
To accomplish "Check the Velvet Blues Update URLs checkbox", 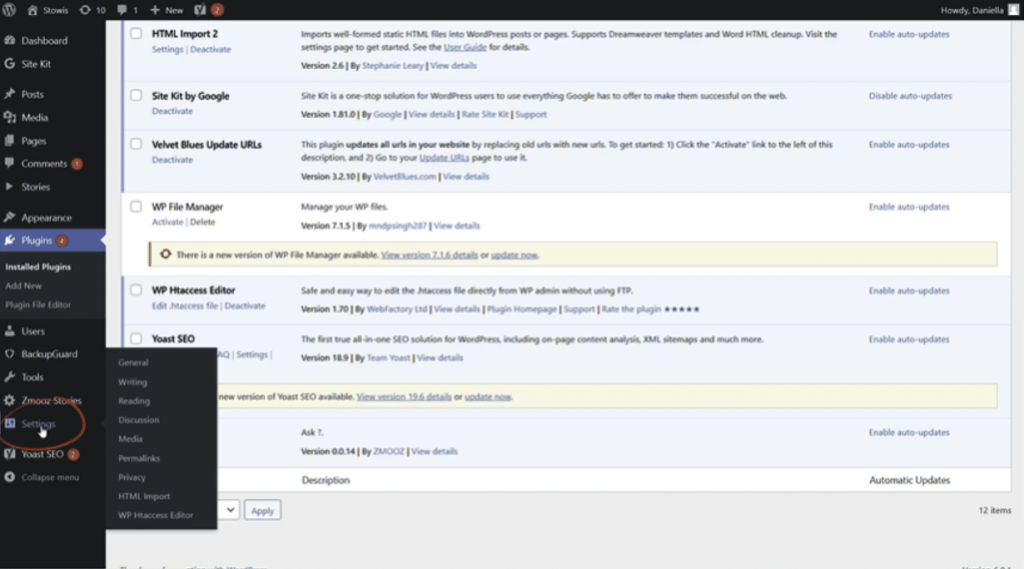I will (x=136, y=144).
